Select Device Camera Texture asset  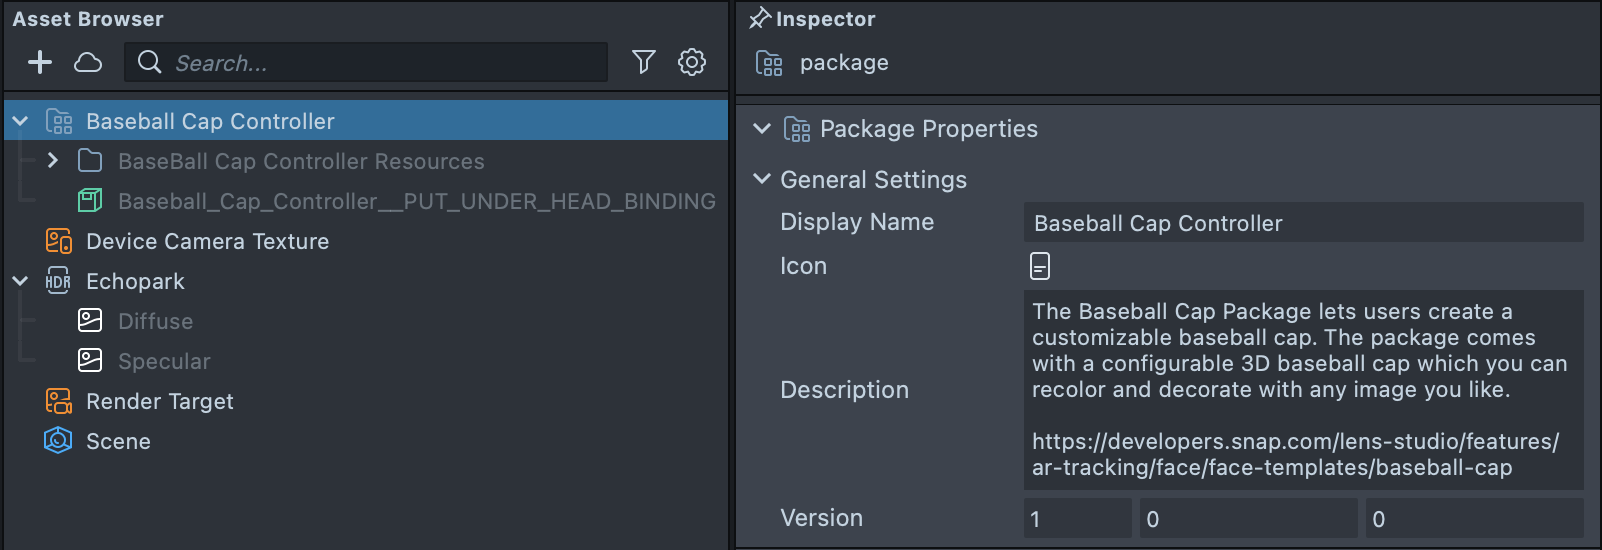tap(206, 241)
